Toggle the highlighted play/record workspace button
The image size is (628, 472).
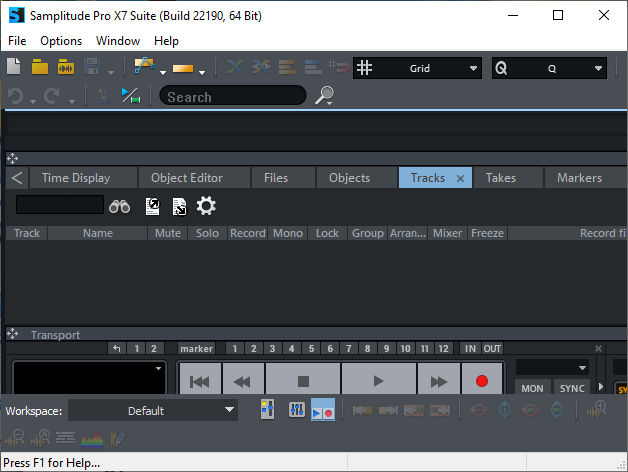[323, 410]
